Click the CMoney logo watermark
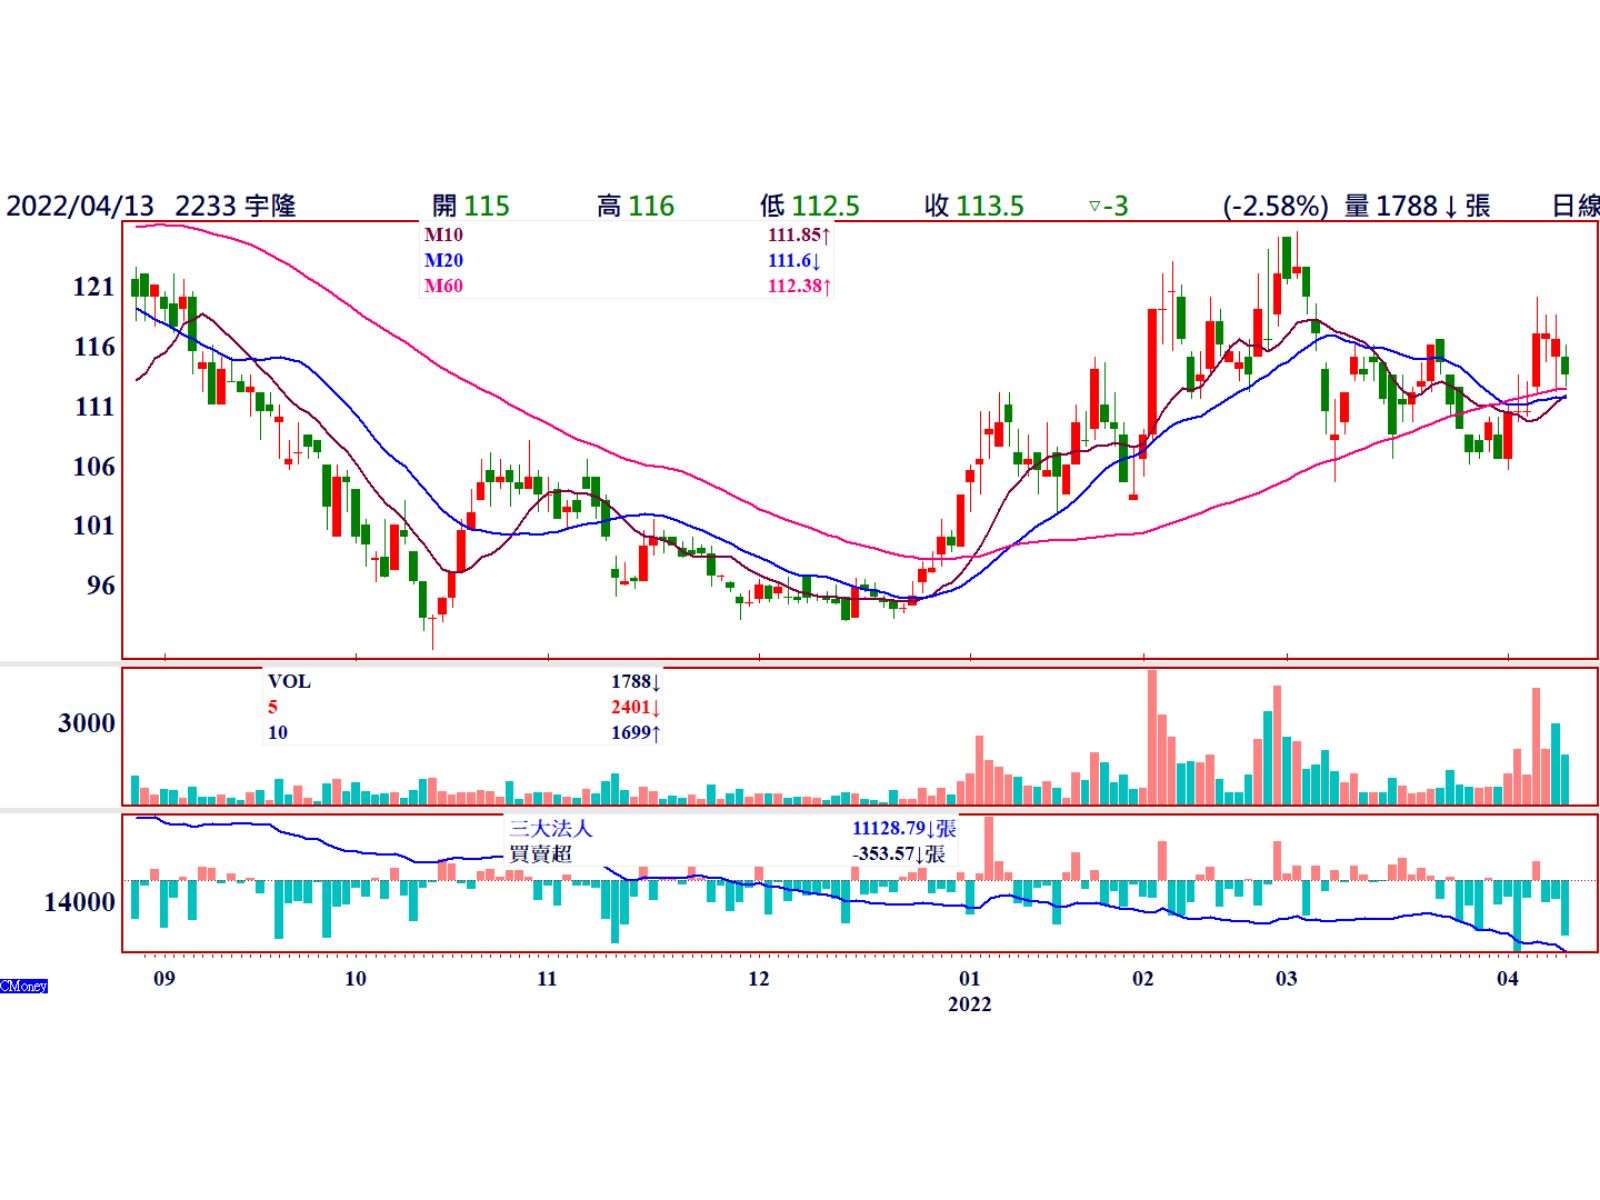Viewport: 1600px width, 1200px height. pos(24,986)
